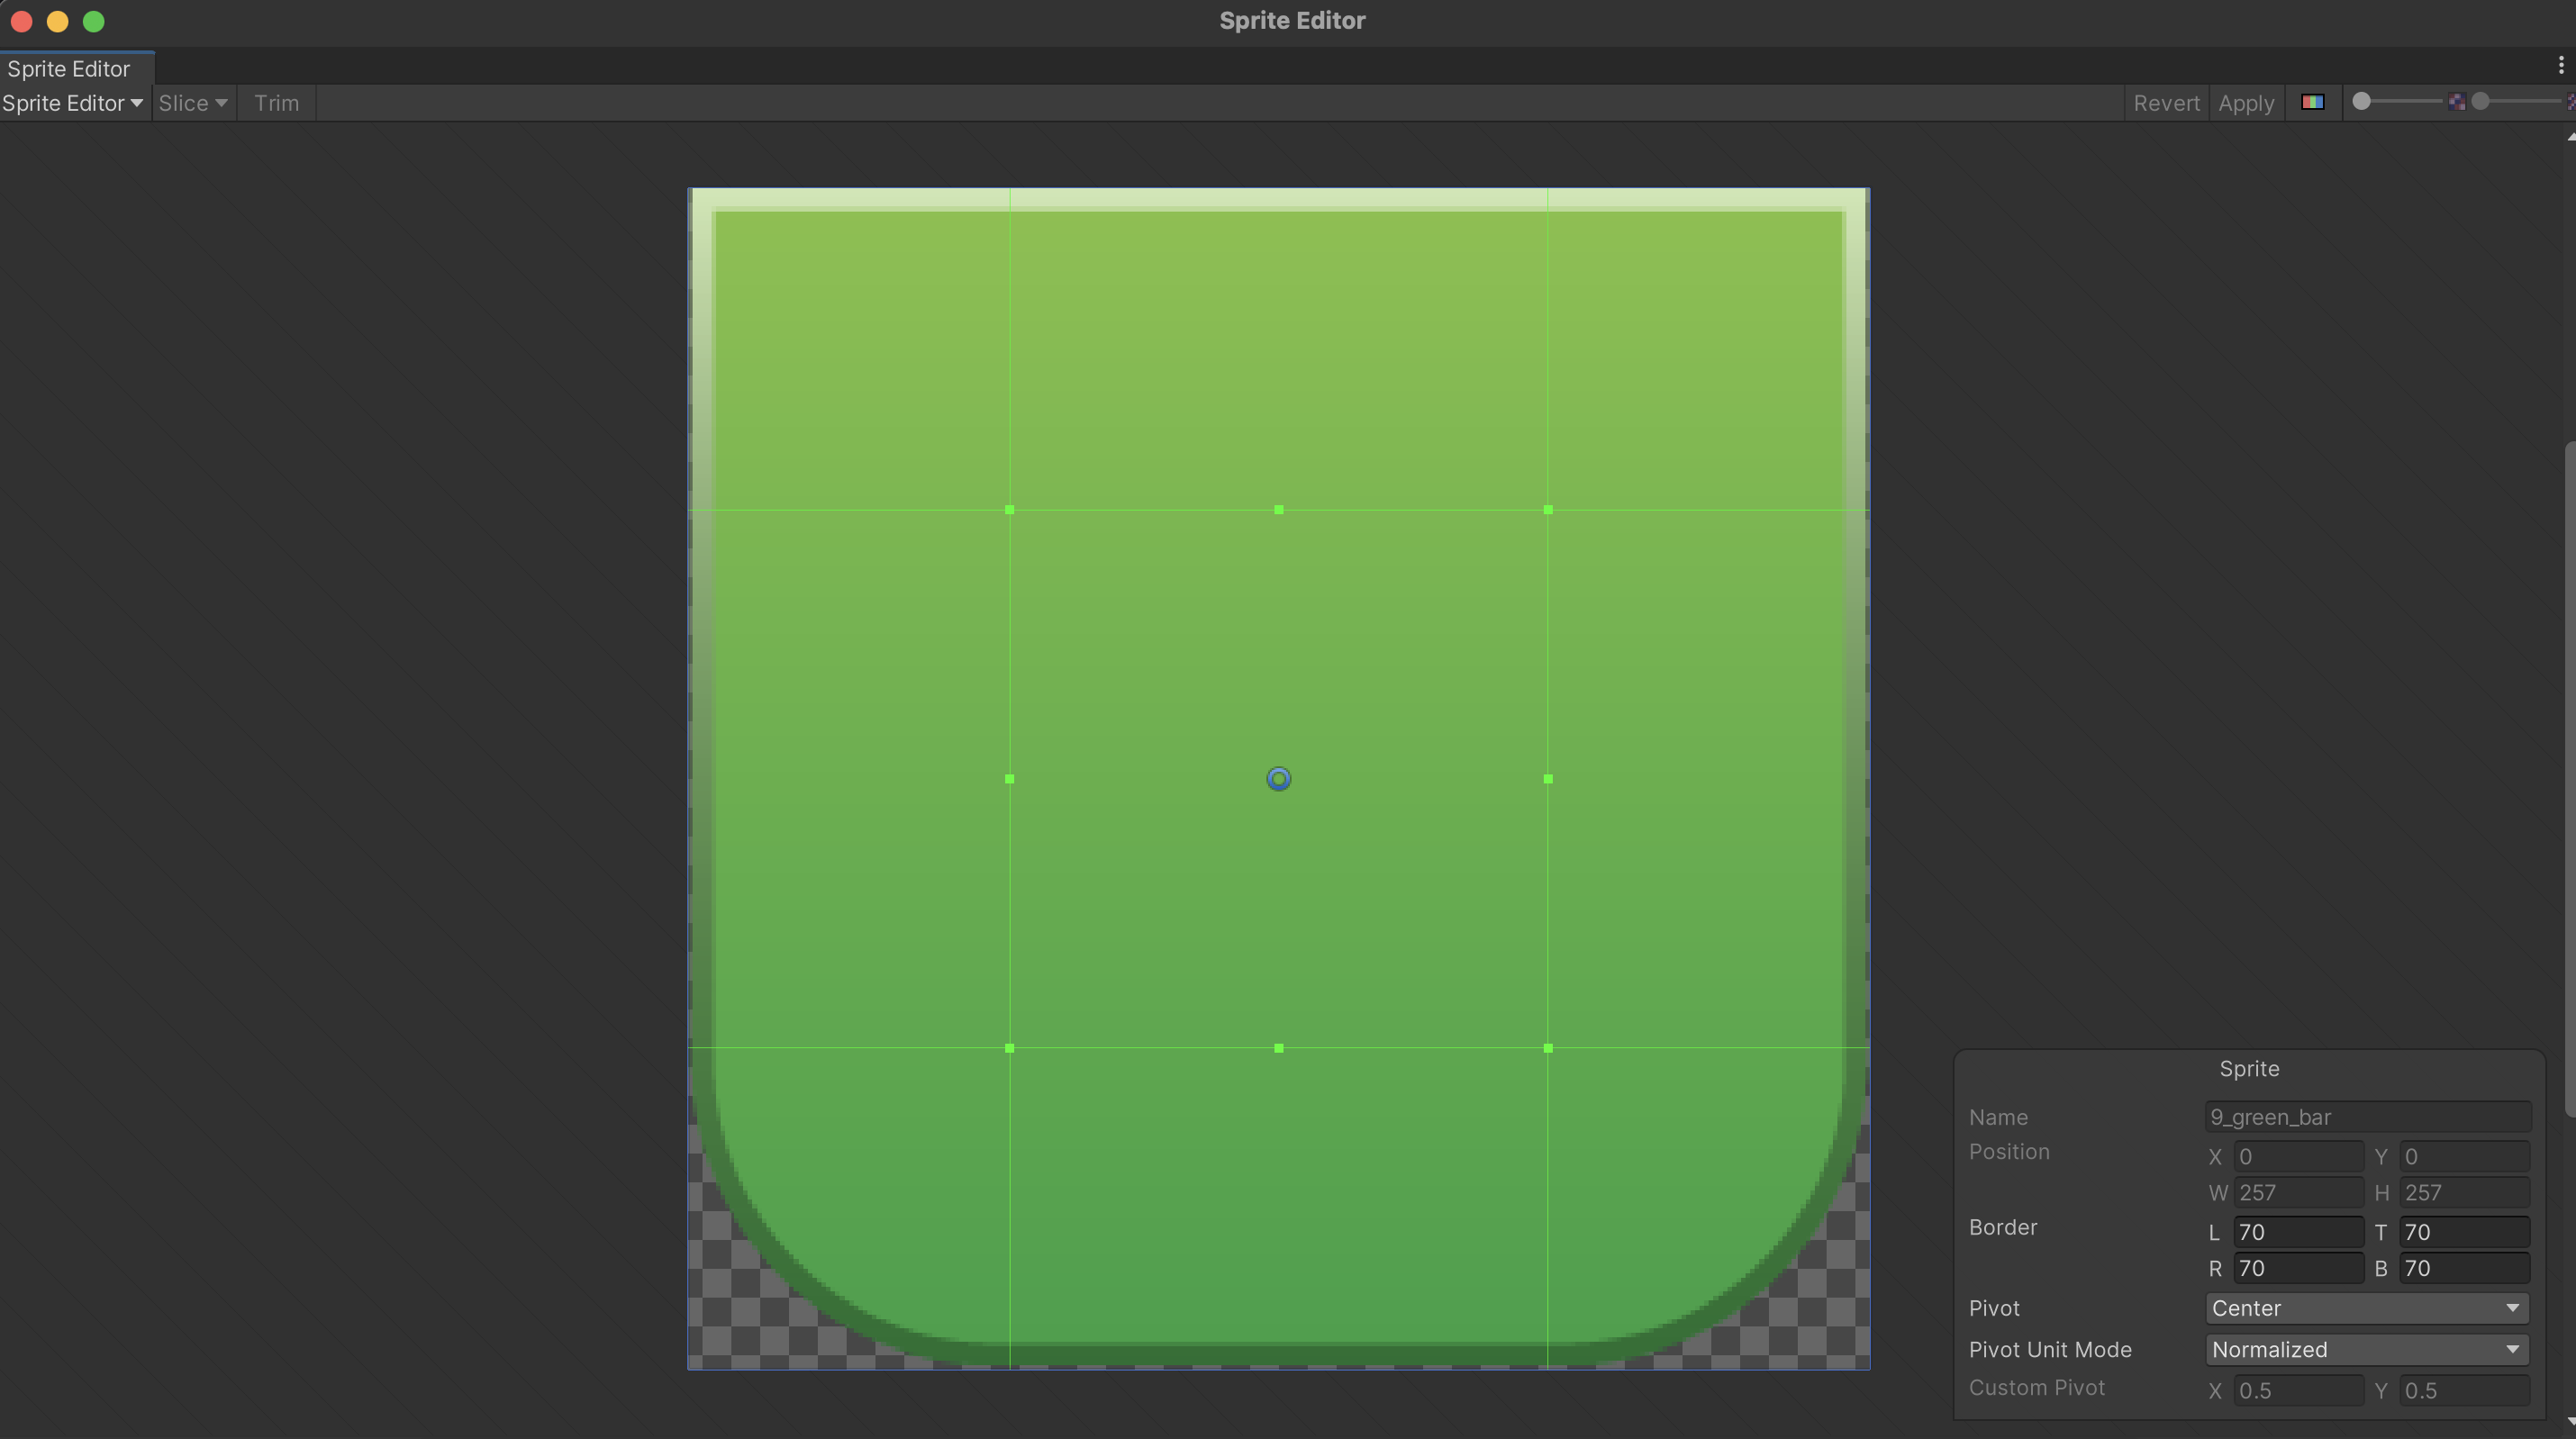Select the right border handle on the sprite
This screenshot has height=1439, width=2576.
coord(1548,779)
